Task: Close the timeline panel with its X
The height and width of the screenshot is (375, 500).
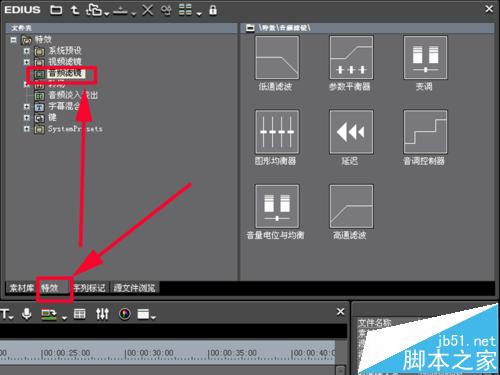Action: coord(340,312)
